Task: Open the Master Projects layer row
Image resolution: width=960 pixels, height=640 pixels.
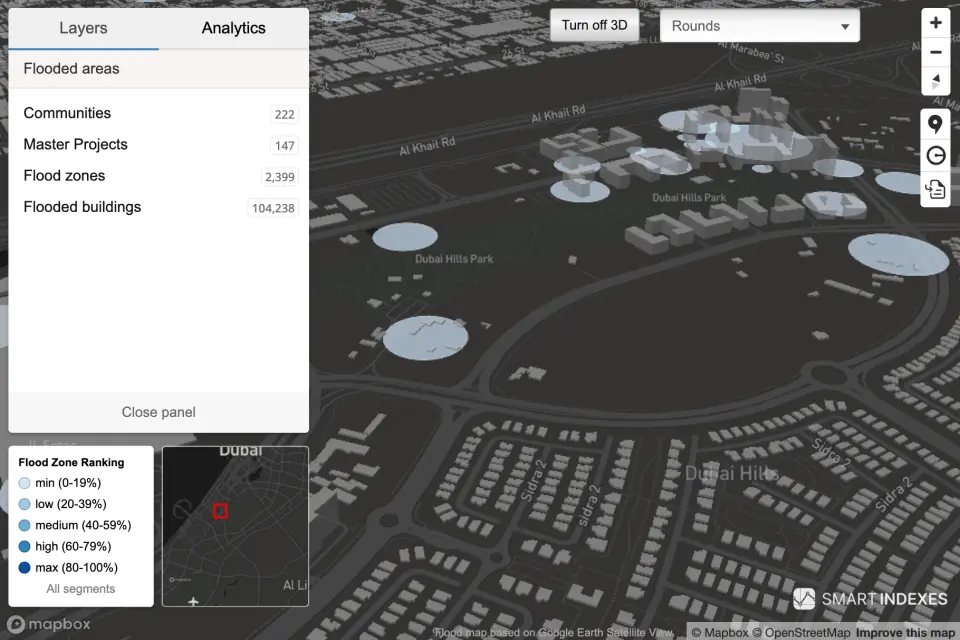Action: (159, 145)
